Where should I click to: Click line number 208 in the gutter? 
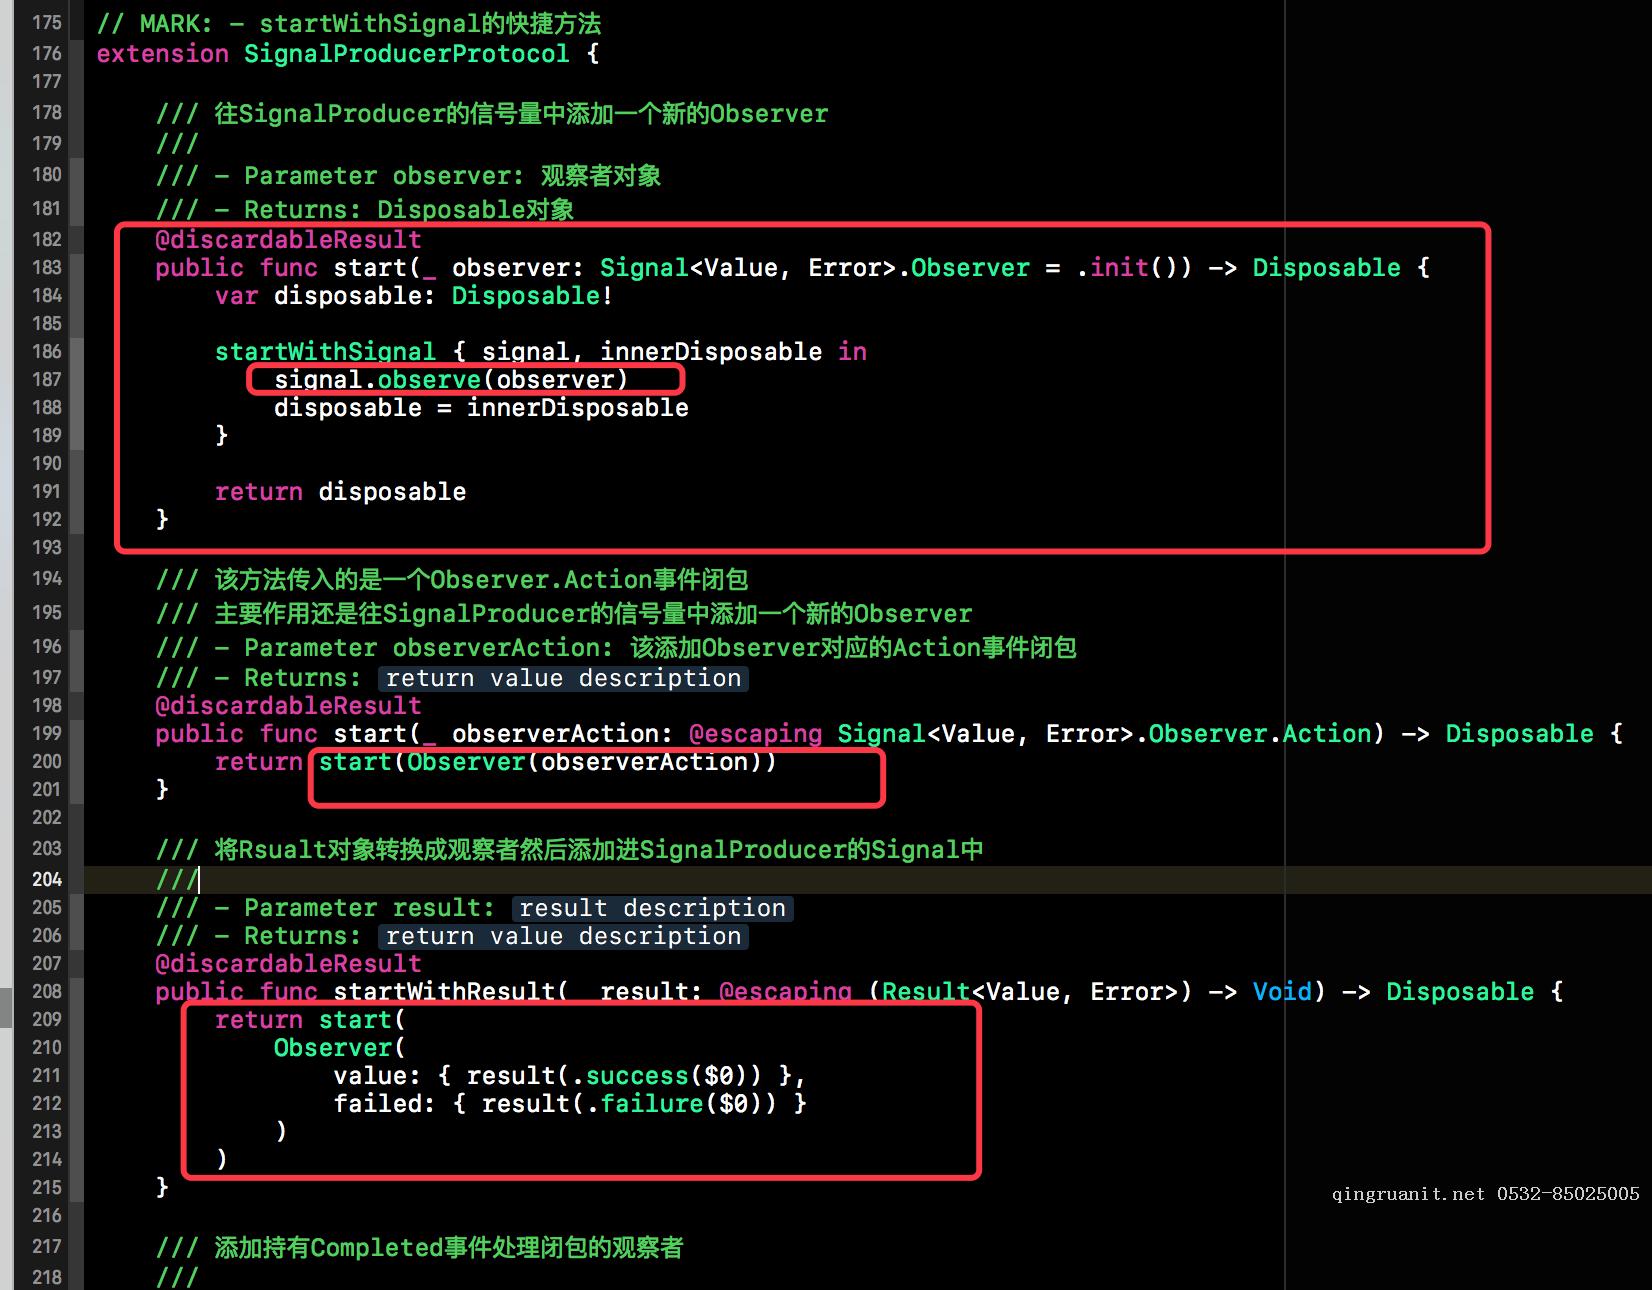click(47, 991)
